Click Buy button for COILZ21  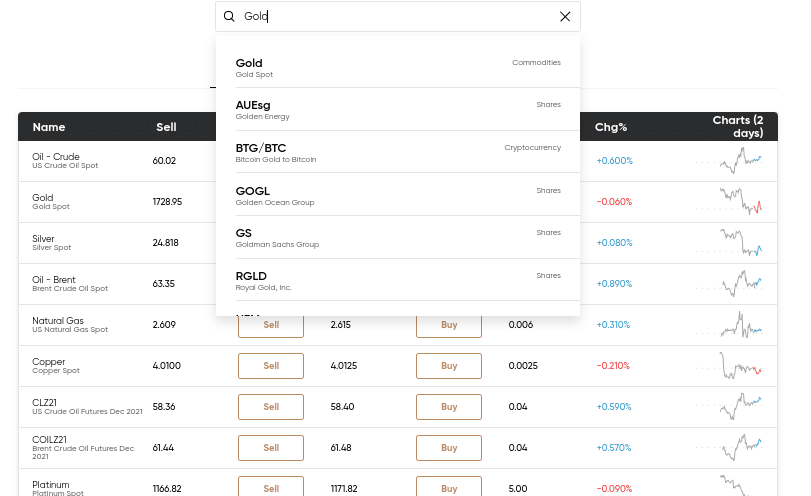(449, 448)
